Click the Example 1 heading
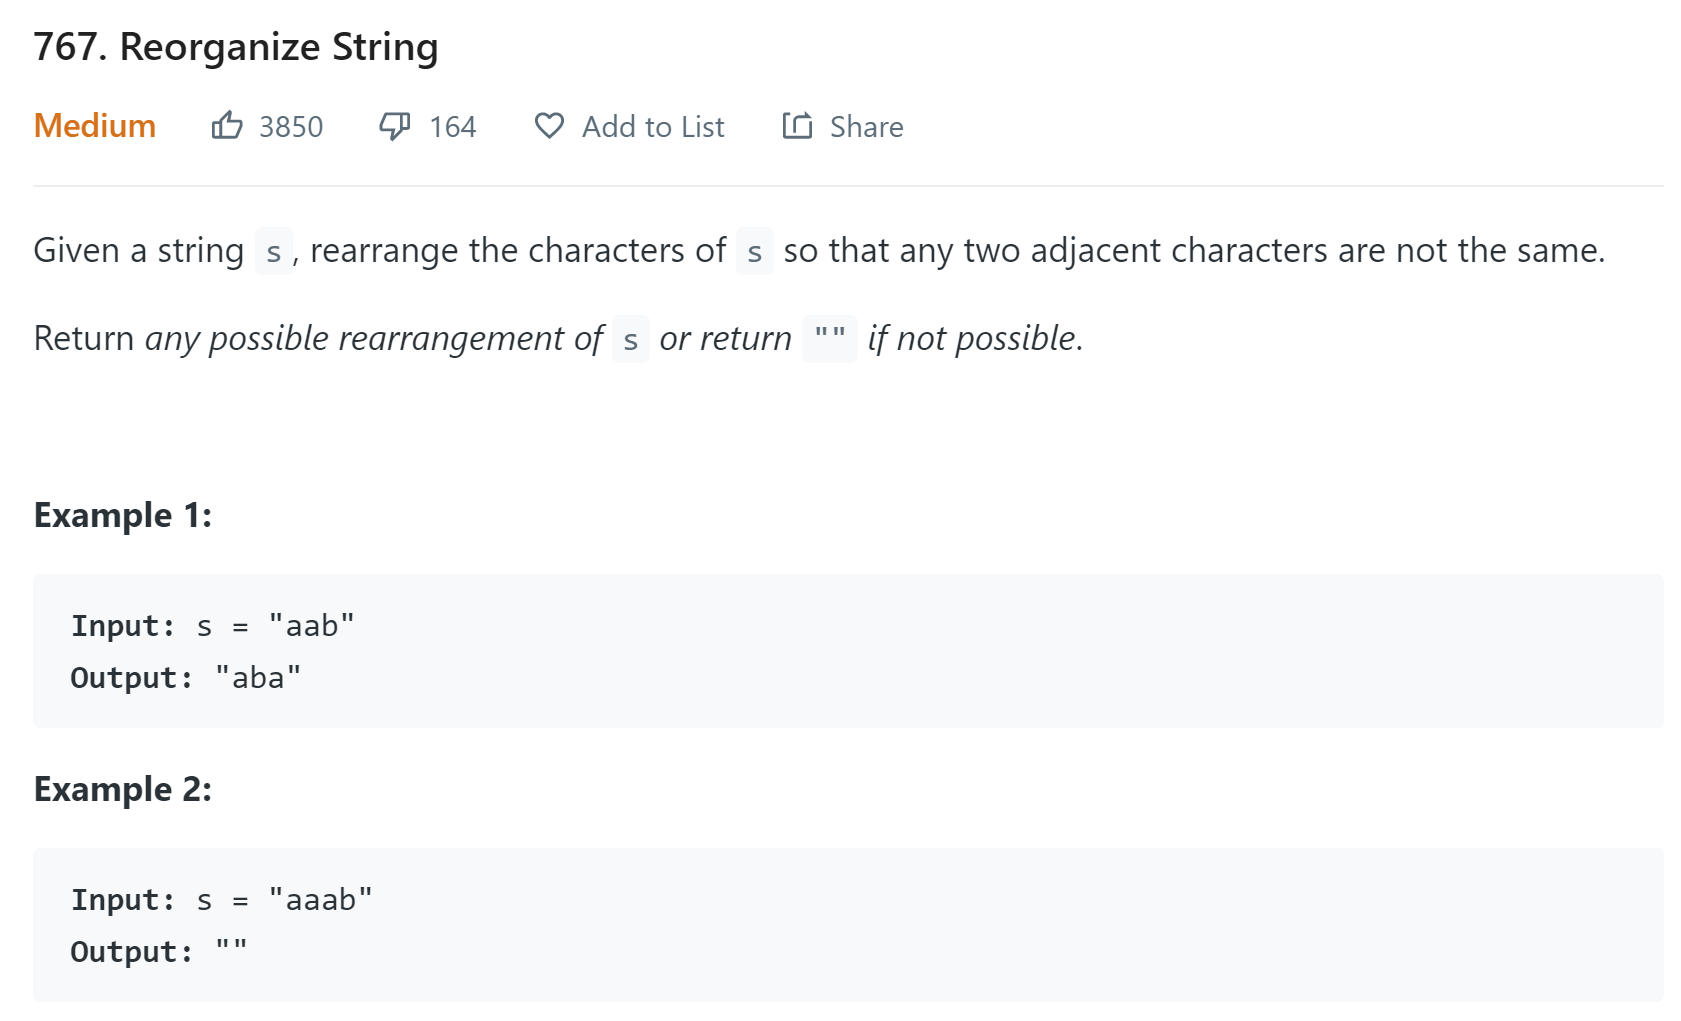 (x=123, y=515)
